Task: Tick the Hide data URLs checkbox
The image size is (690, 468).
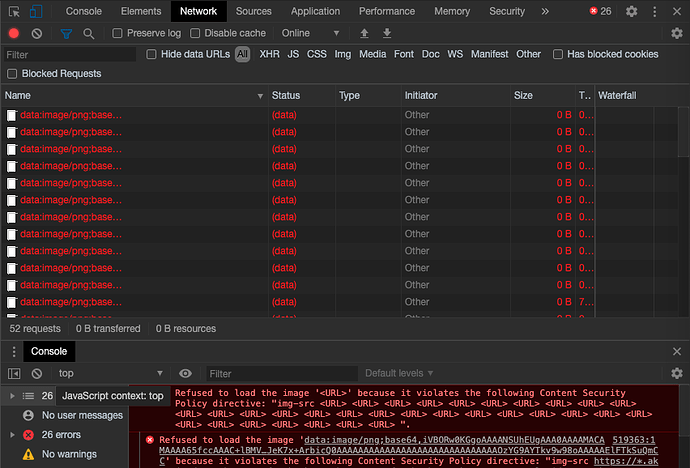Action: coord(152,54)
